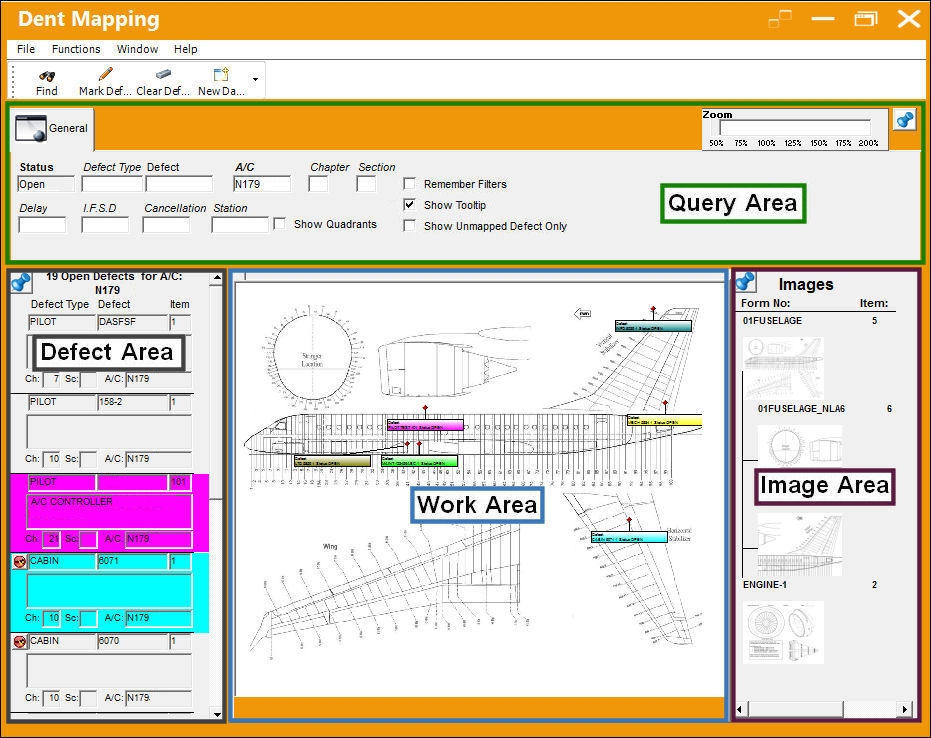Image resolution: width=931 pixels, height=738 pixels.
Task: Click the Cancellation filter field
Action: [x=166, y=225]
